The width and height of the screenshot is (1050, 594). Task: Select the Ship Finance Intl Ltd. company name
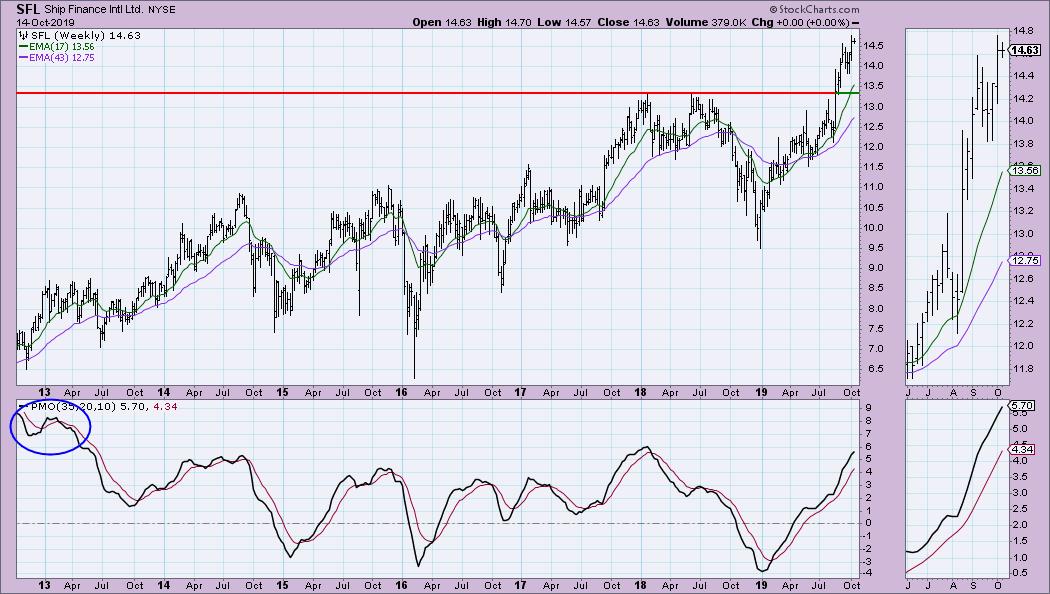click(94, 10)
